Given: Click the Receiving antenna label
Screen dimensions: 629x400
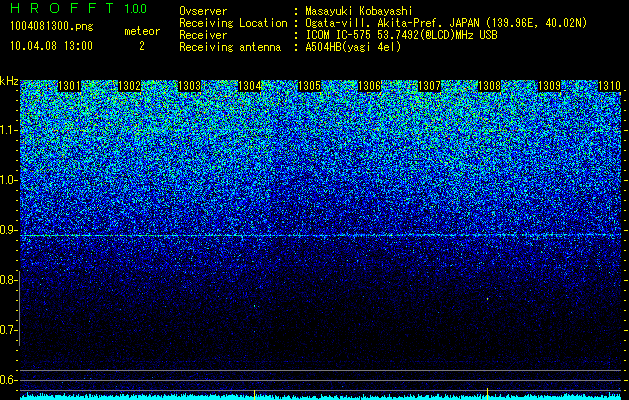Looking at the screenshot, I should pyautogui.click(x=230, y=47).
